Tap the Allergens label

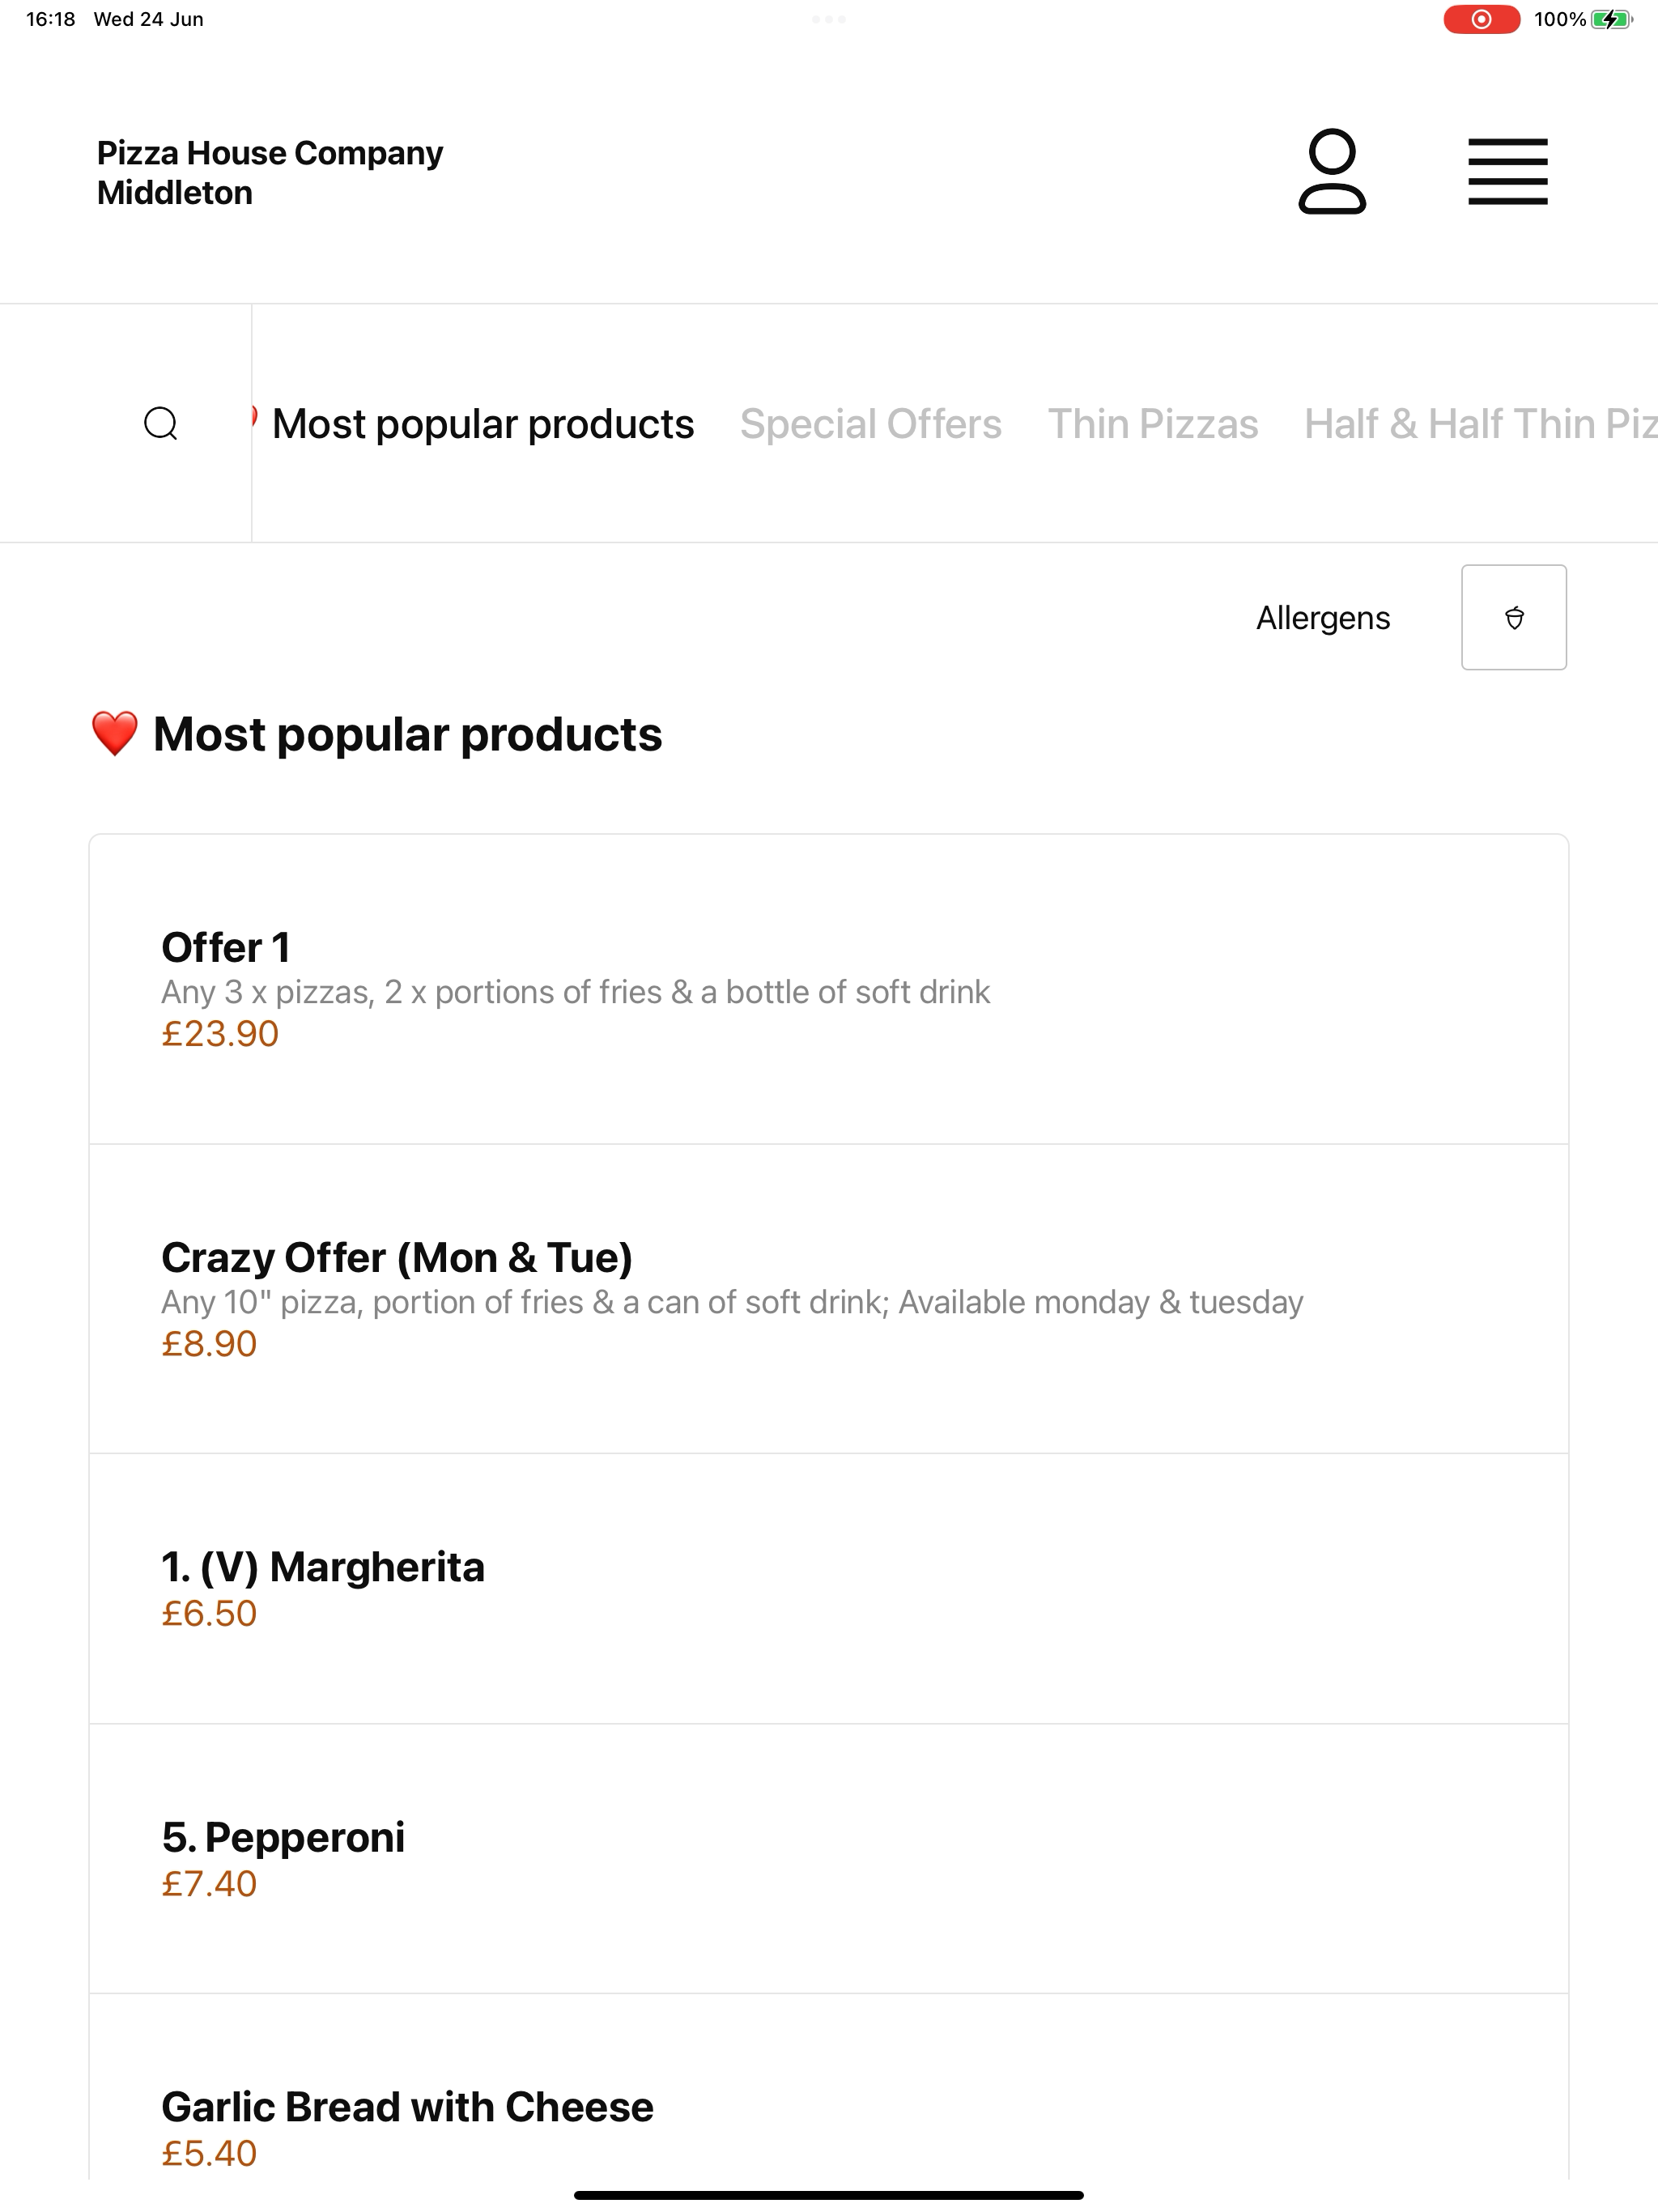tap(1323, 618)
